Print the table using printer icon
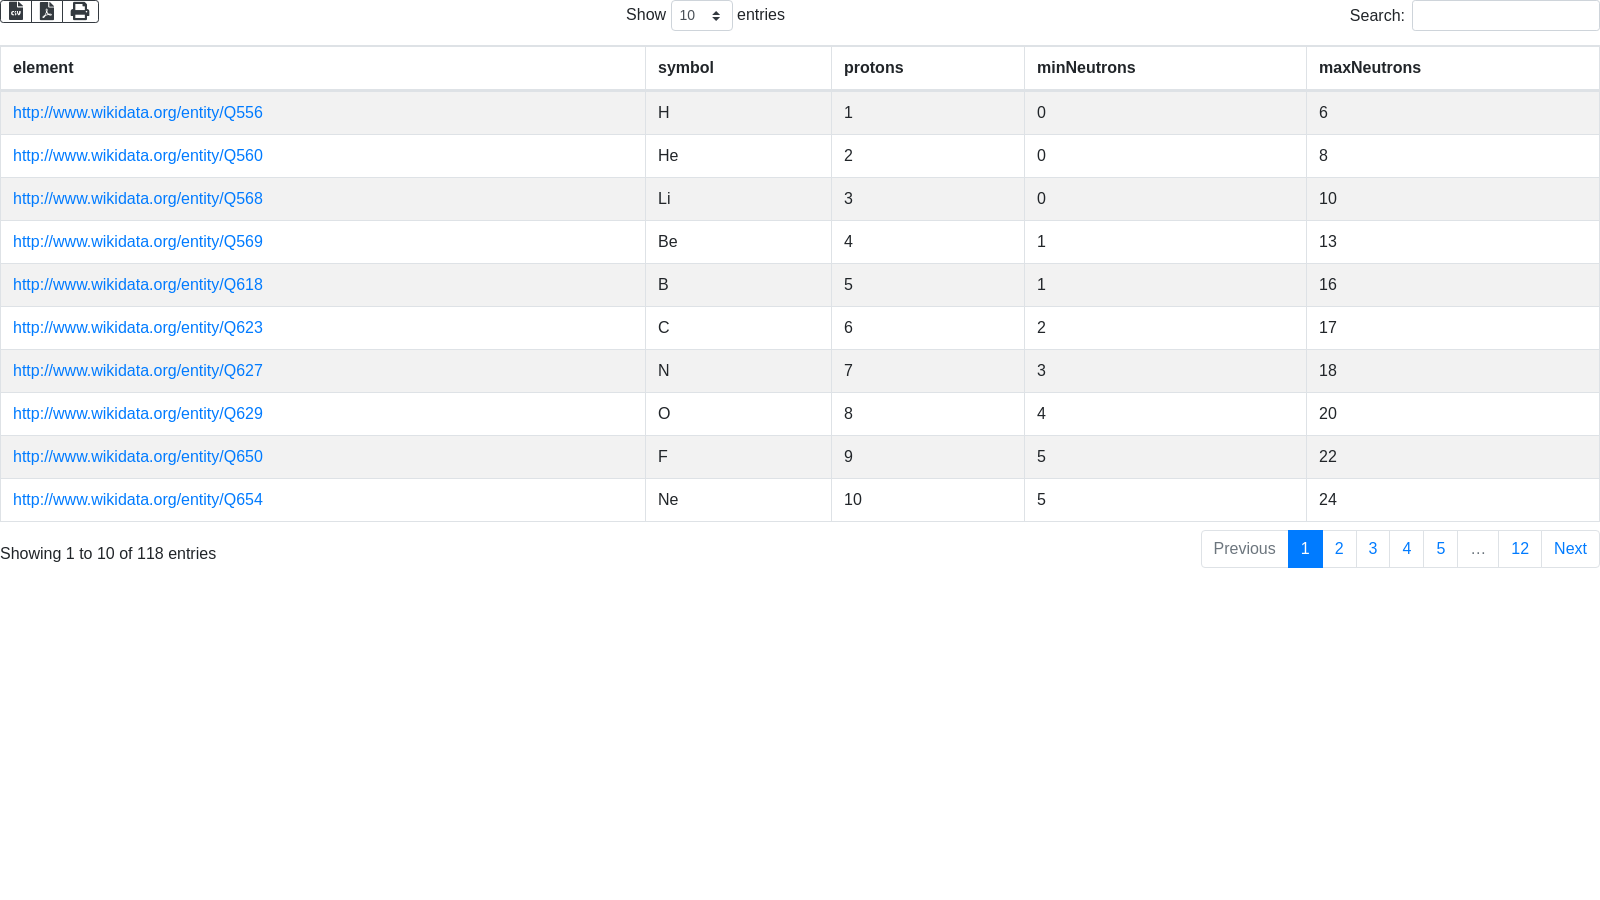The image size is (1600, 900). tap(80, 11)
